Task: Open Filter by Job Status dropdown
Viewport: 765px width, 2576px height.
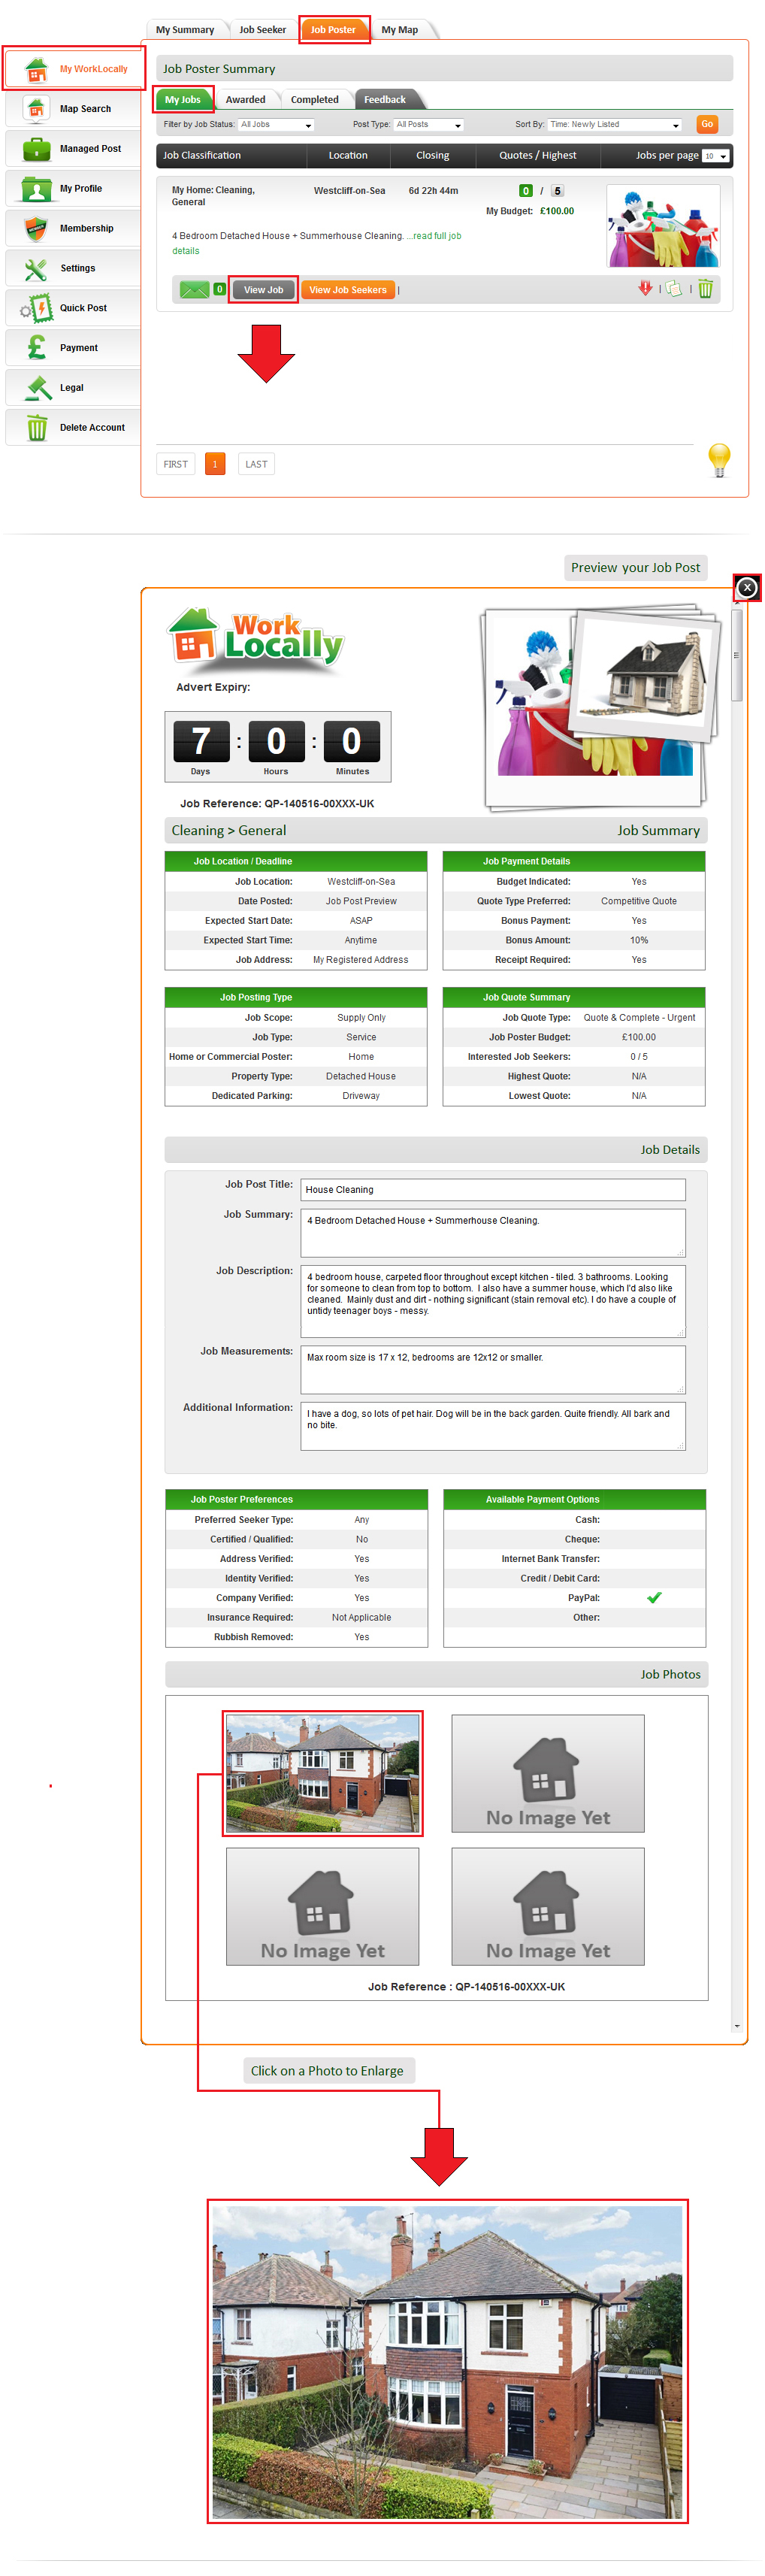Action: click(x=276, y=125)
